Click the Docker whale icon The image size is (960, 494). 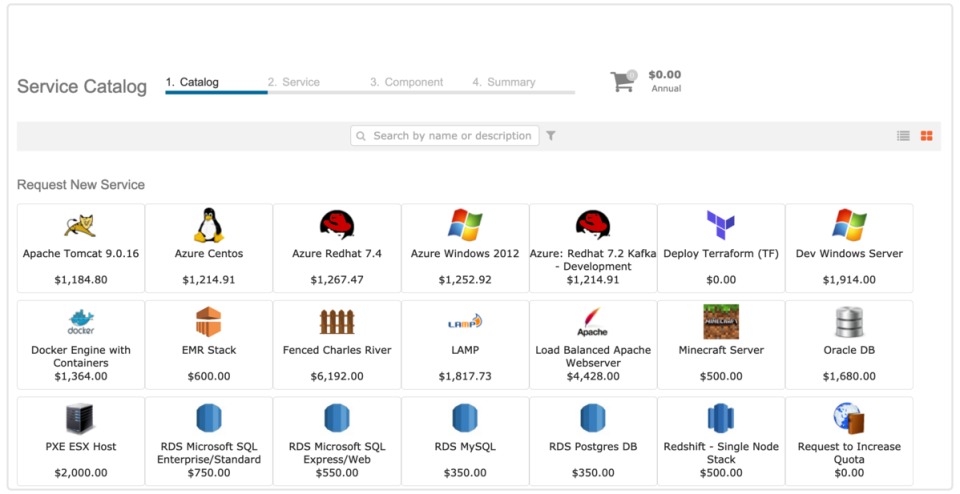[x=80, y=322]
